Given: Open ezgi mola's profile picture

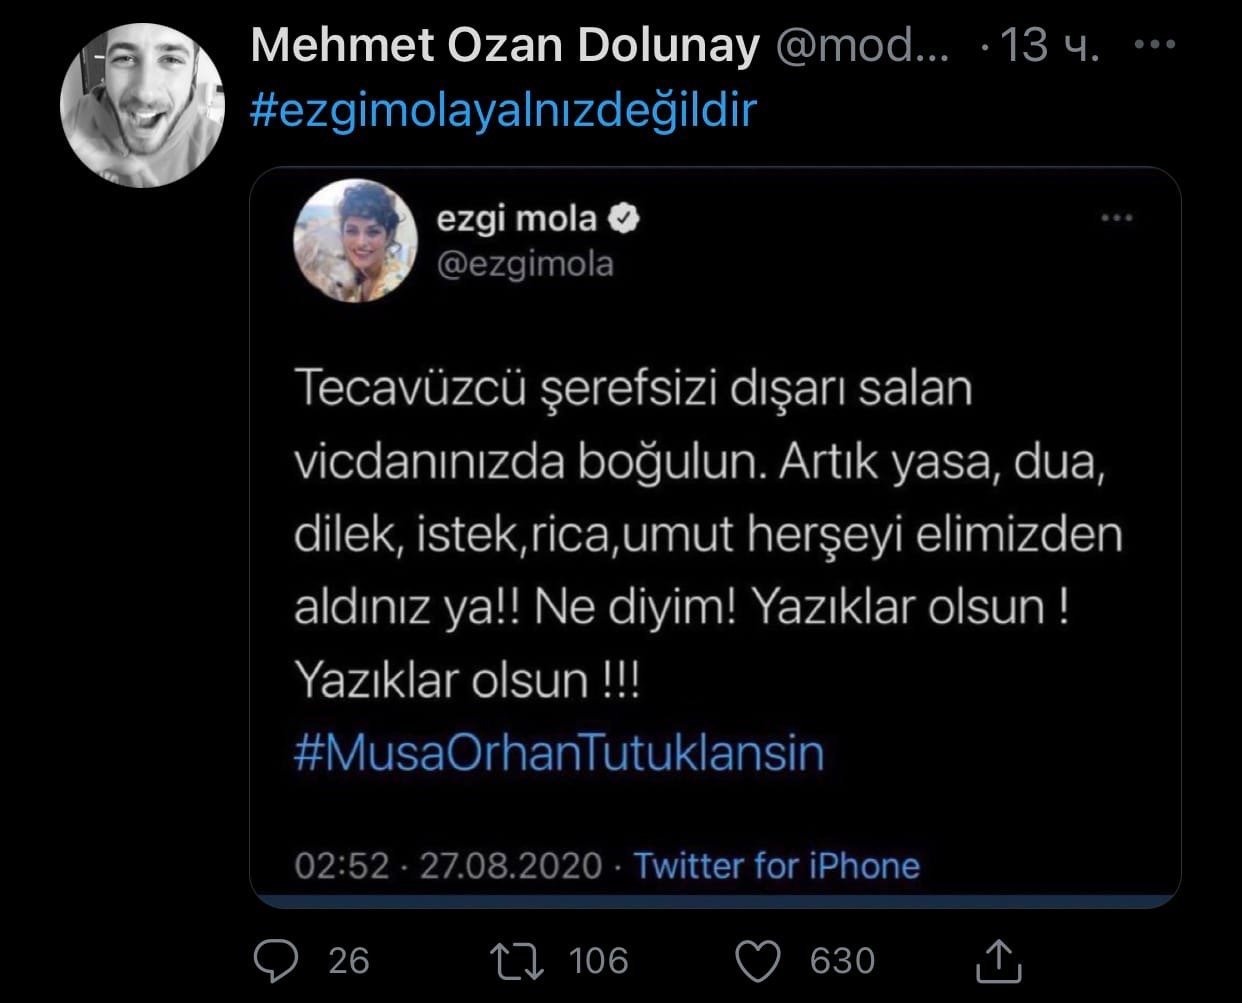Looking at the screenshot, I should [355, 241].
